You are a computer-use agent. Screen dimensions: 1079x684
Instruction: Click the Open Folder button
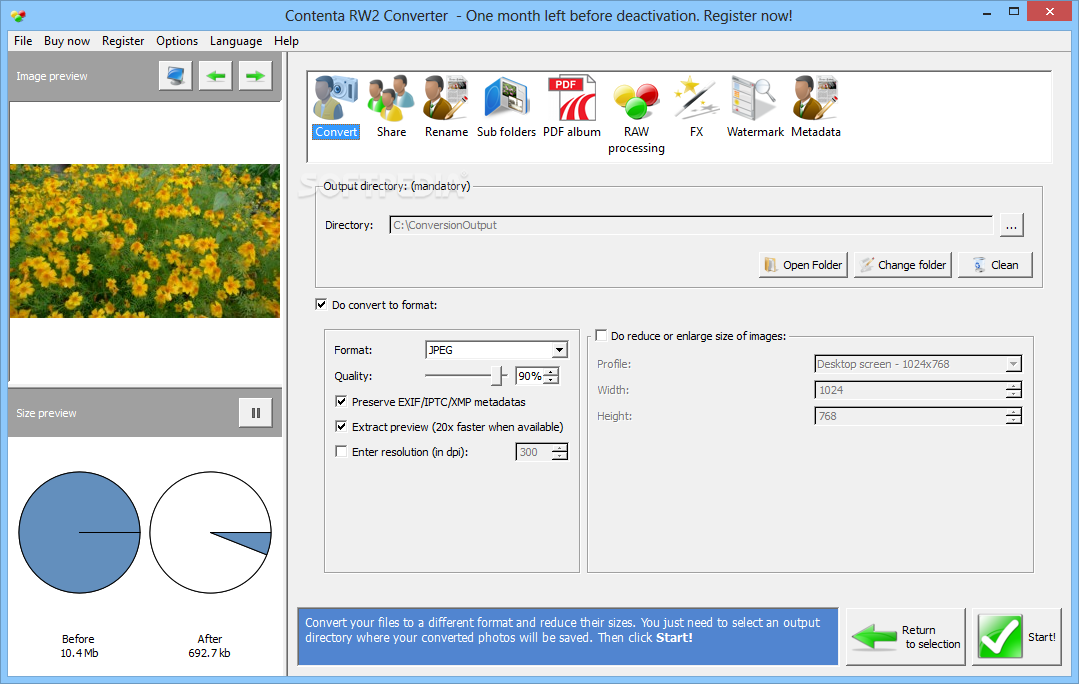coord(803,265)
